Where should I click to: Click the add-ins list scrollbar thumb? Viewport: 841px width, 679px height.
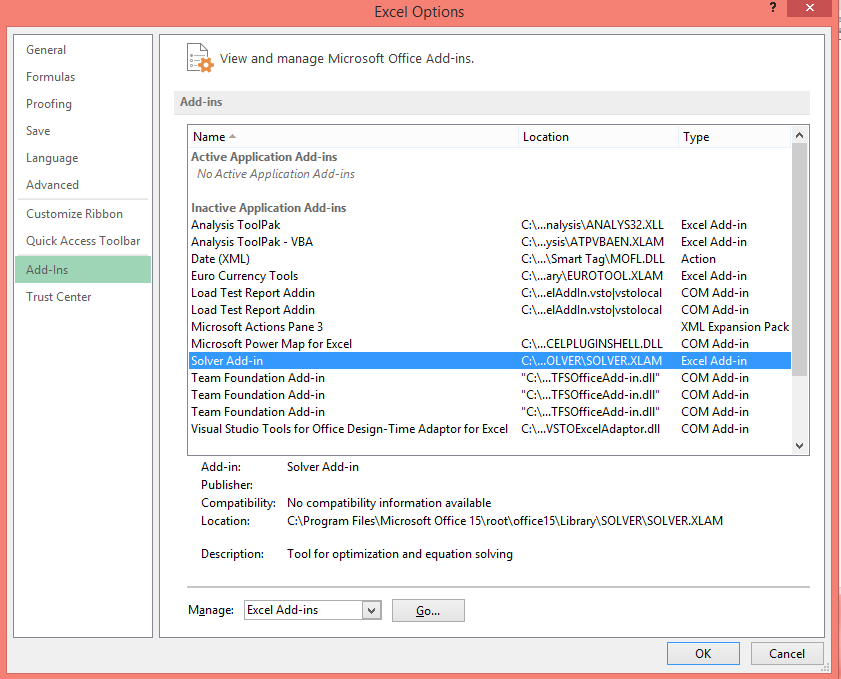(x=799, y=260)
